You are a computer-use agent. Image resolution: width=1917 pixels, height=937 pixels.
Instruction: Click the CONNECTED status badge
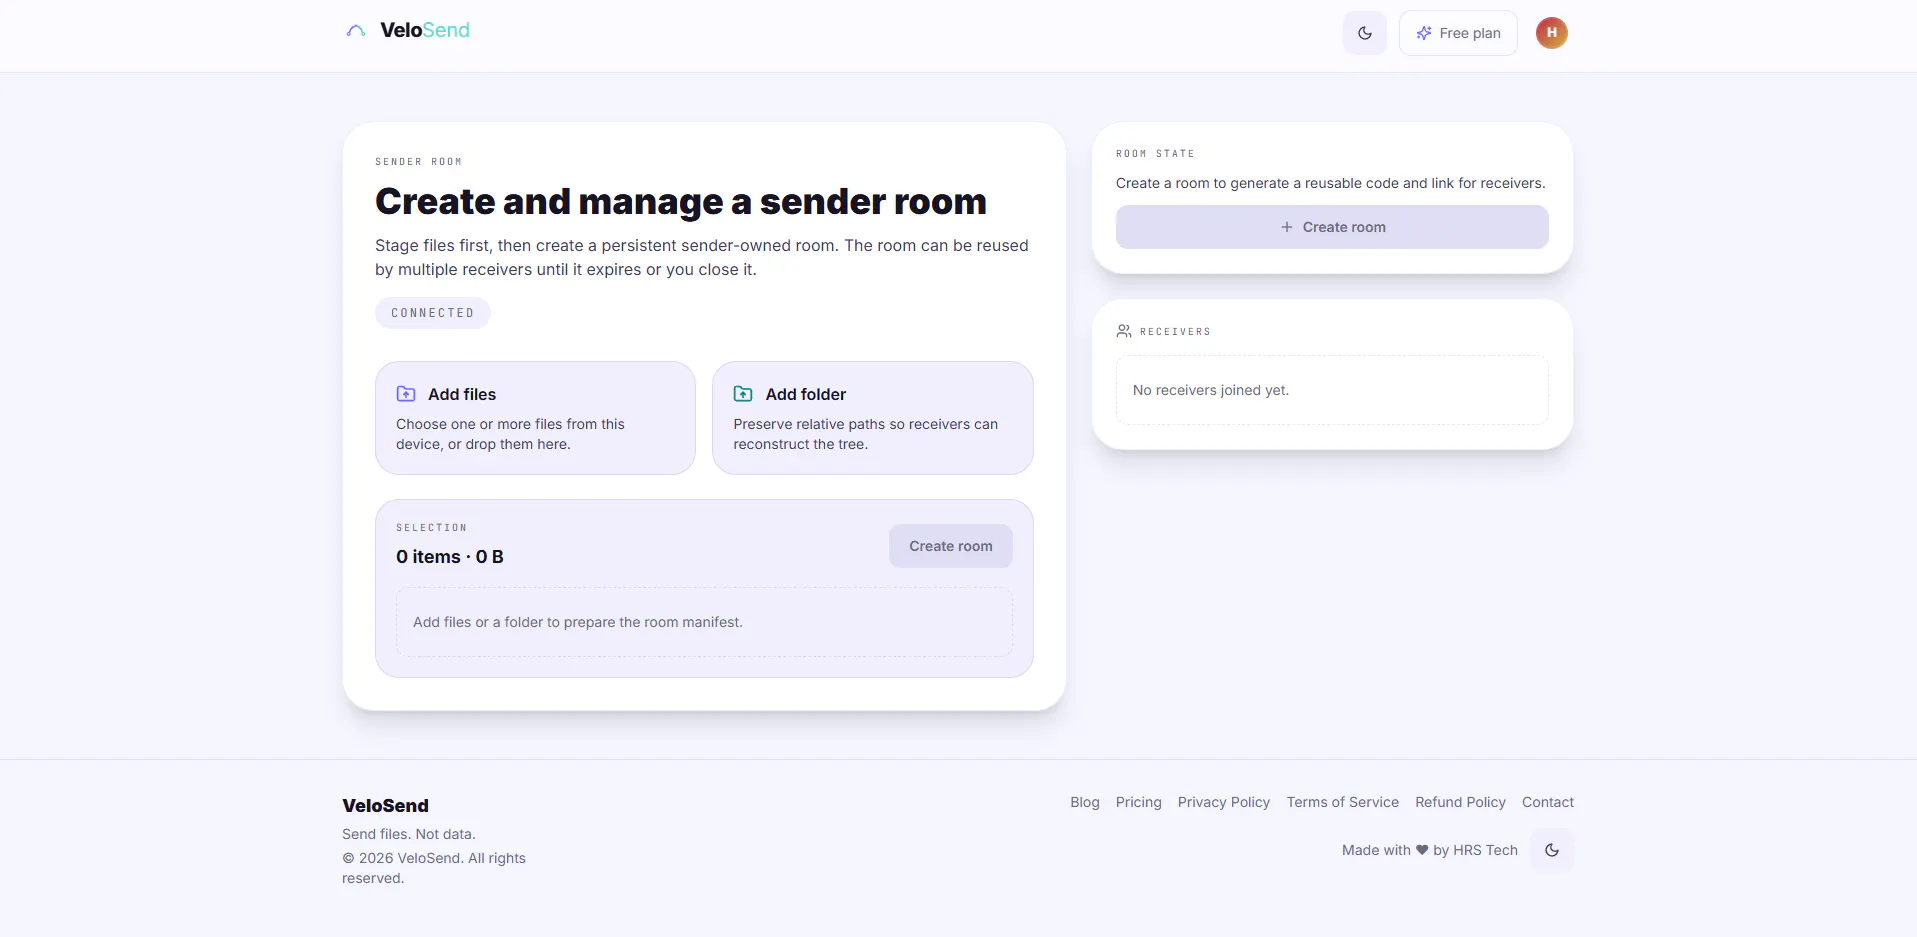click(x=433, y=313)
